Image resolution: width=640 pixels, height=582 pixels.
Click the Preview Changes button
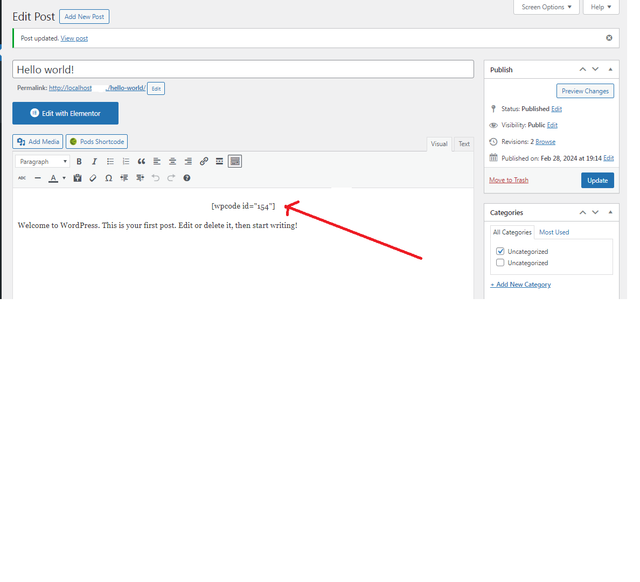585,91
